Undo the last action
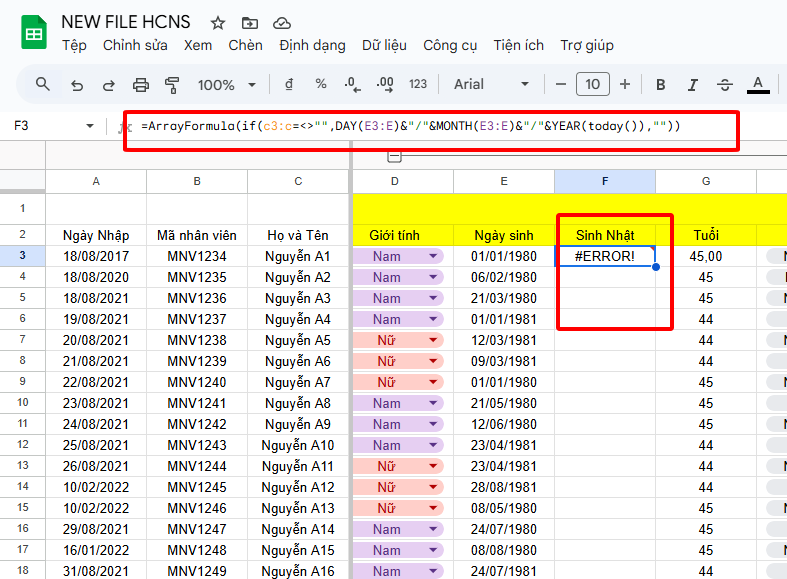This screenshot has width=787, height=579. [x=77, y=85]
